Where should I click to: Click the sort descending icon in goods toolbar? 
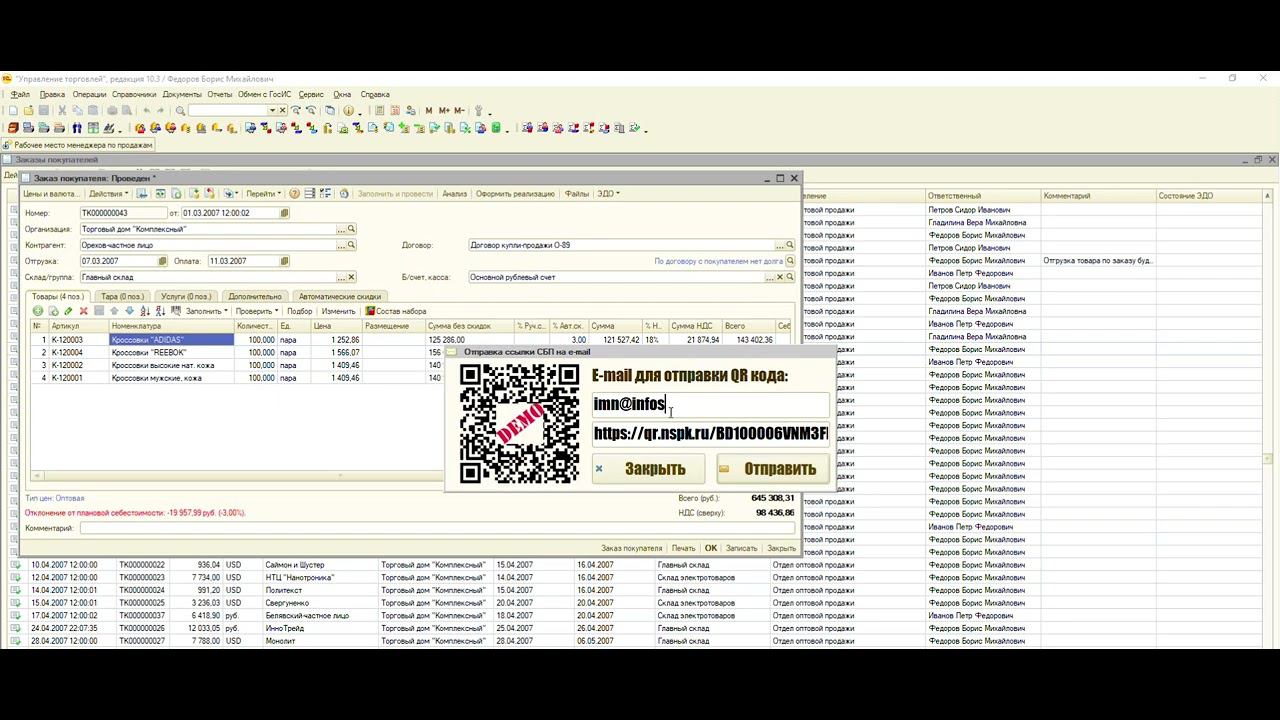pyautogui.click(x=161, y=311)
